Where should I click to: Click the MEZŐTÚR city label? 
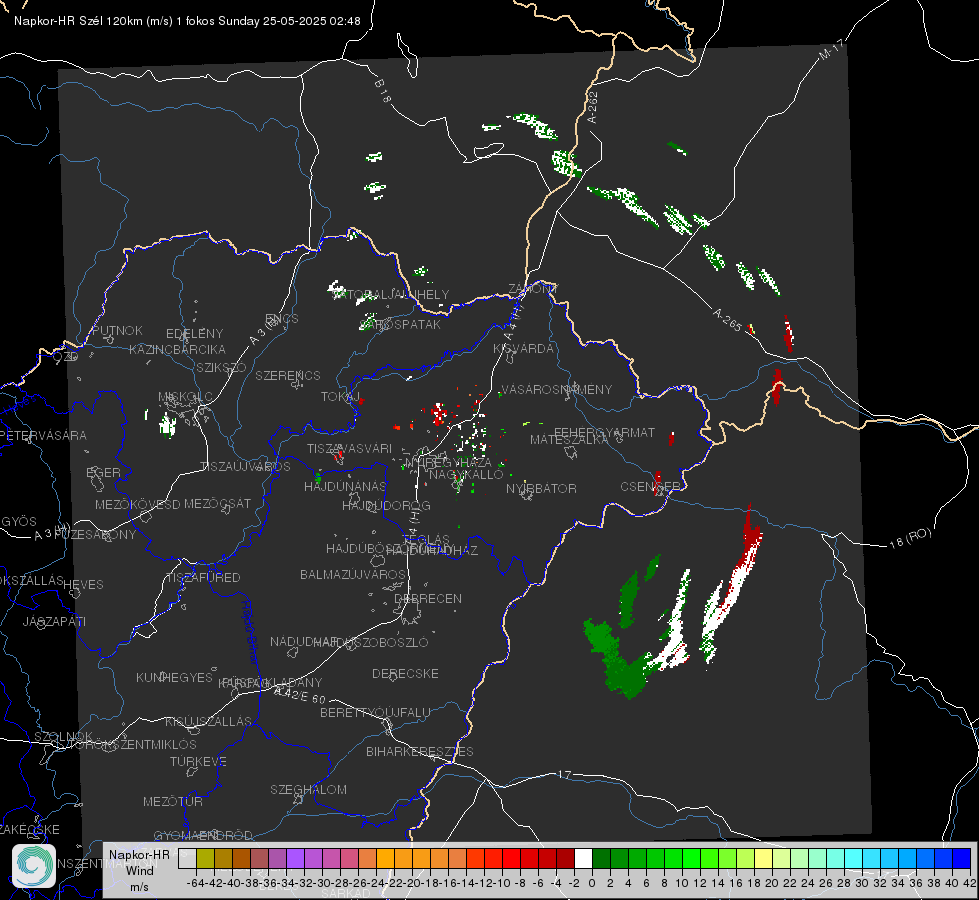173,801
